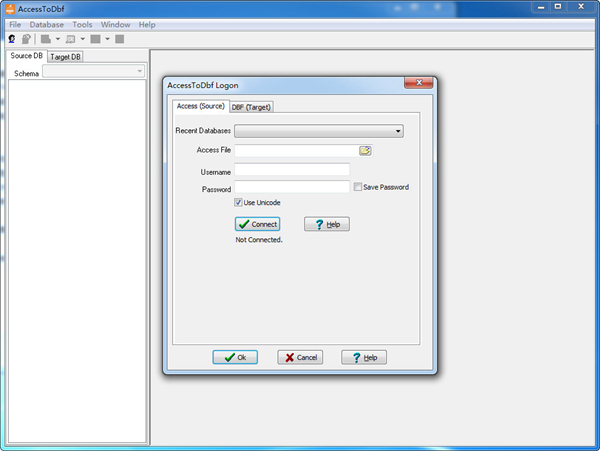Image resolution: width=600 pixels, height=451 pixels.
Task: Click Help button at dialog bottom
Action: (x=364, y=357)
